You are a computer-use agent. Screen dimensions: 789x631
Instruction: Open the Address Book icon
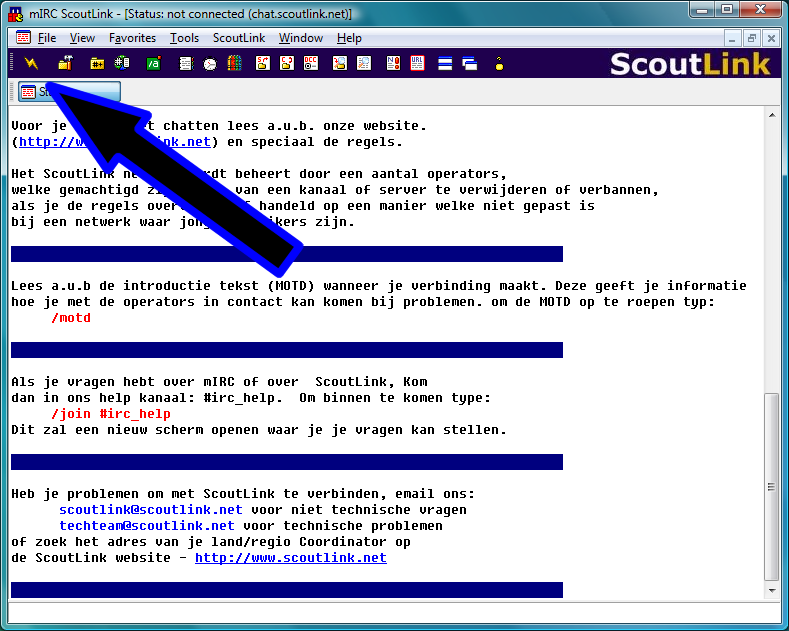click(186, 63)
